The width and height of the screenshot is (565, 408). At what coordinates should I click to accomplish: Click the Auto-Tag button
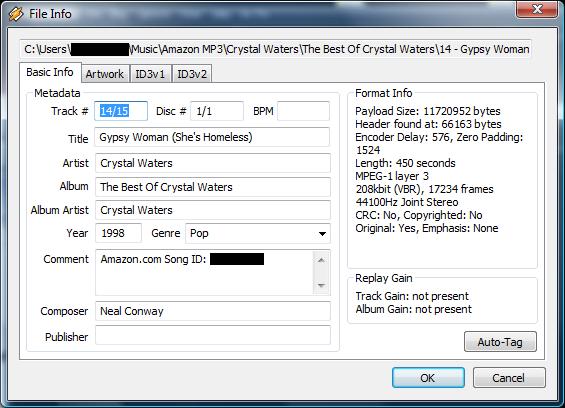click(x=500, y=342)
